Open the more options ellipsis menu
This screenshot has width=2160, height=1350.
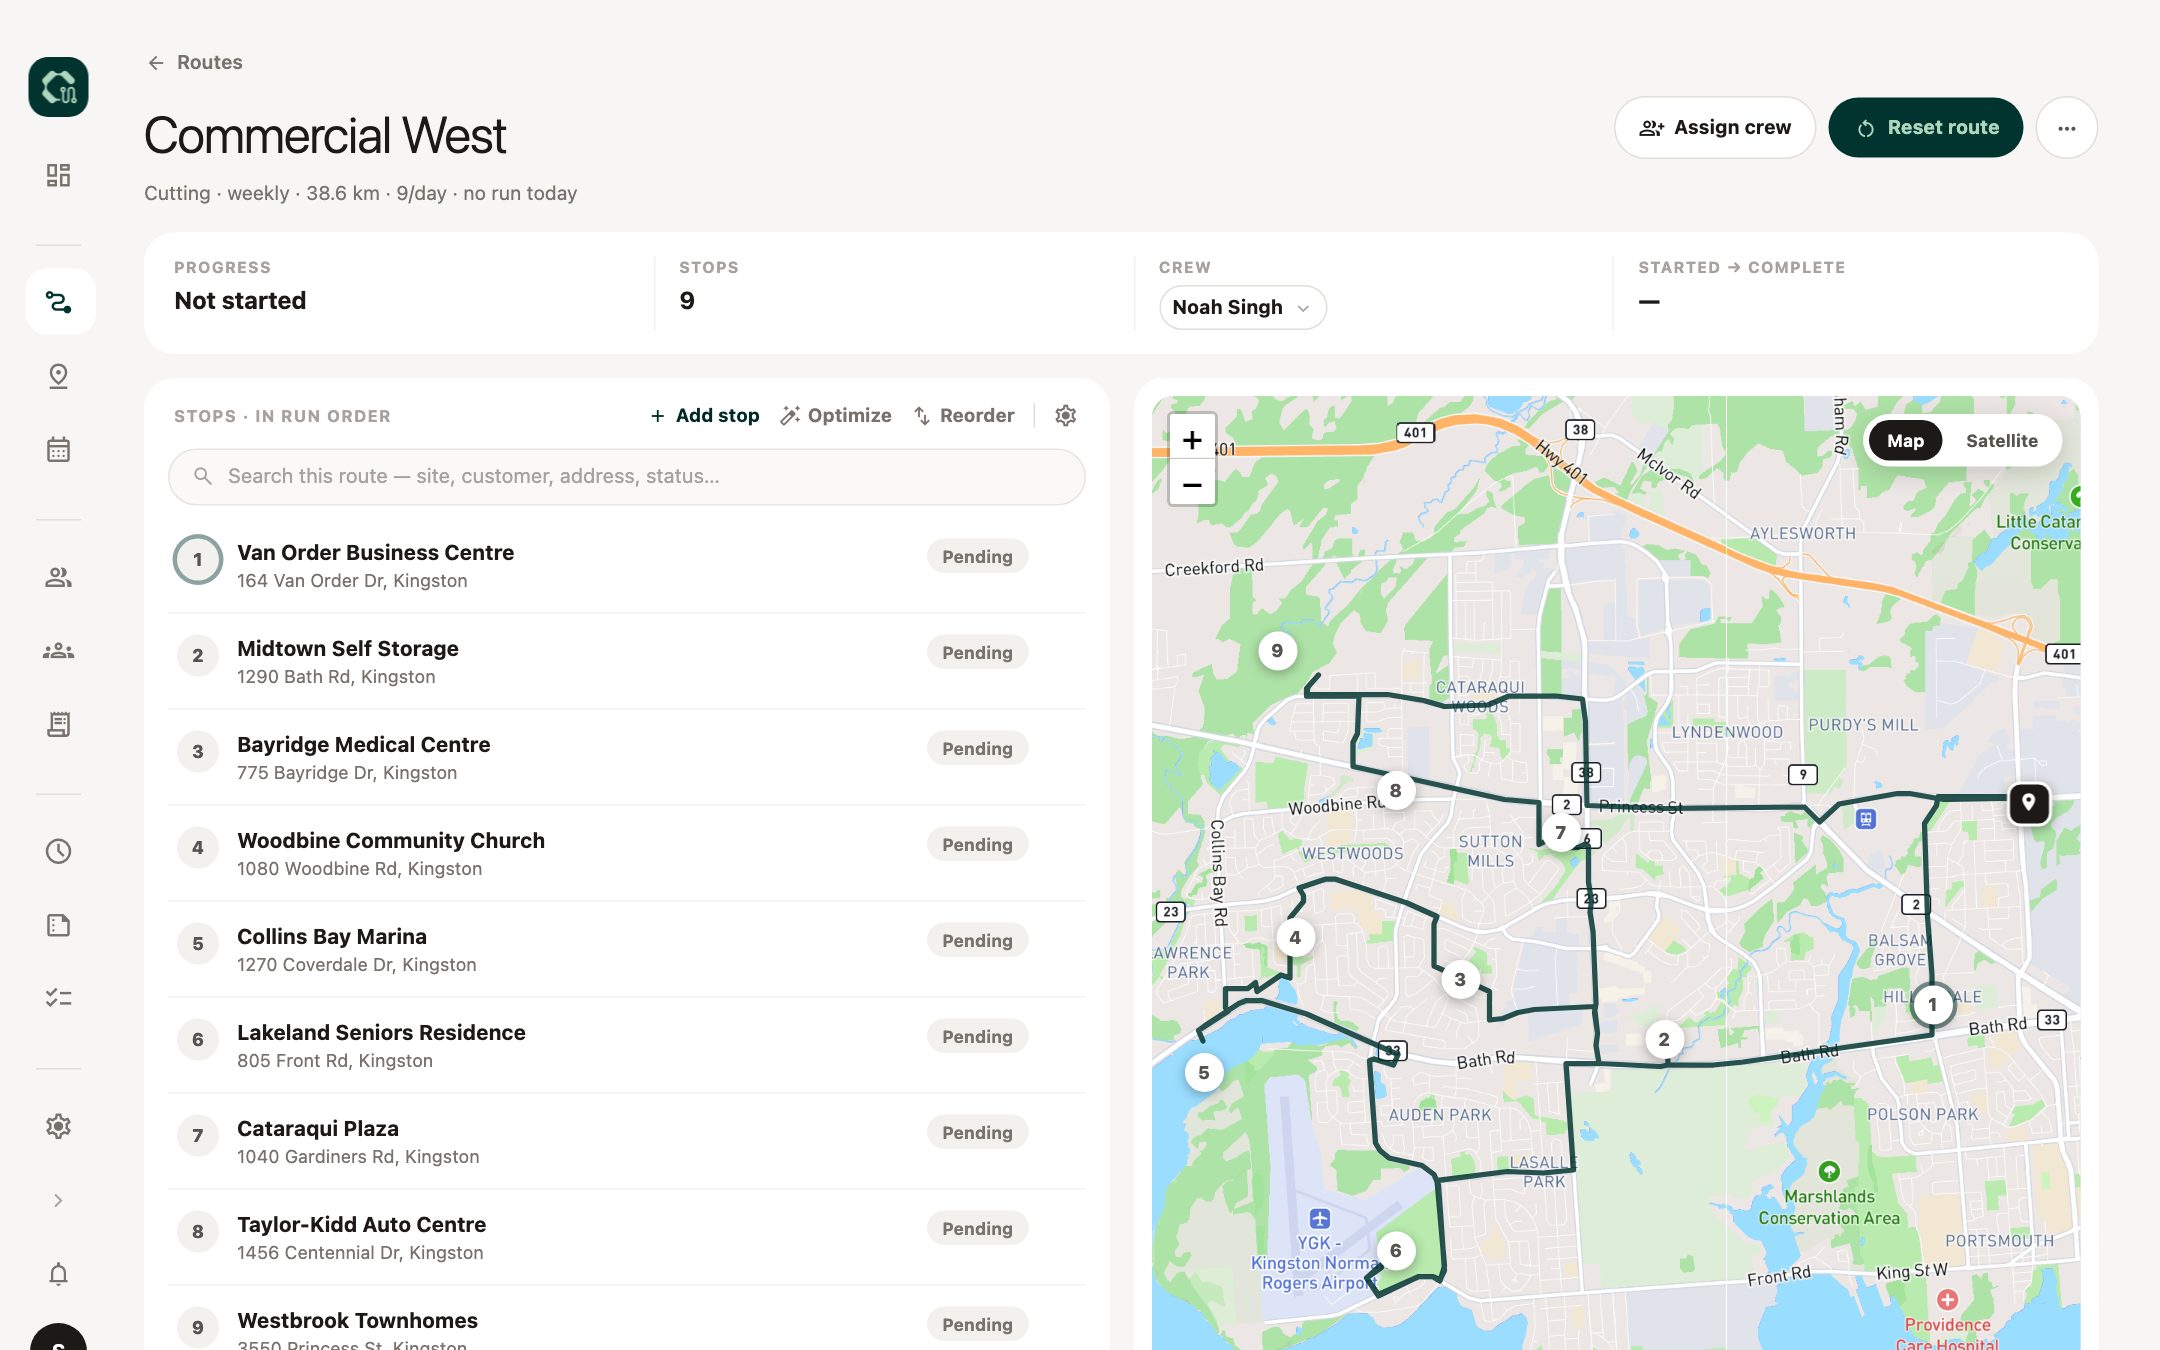coord(2066,128)
